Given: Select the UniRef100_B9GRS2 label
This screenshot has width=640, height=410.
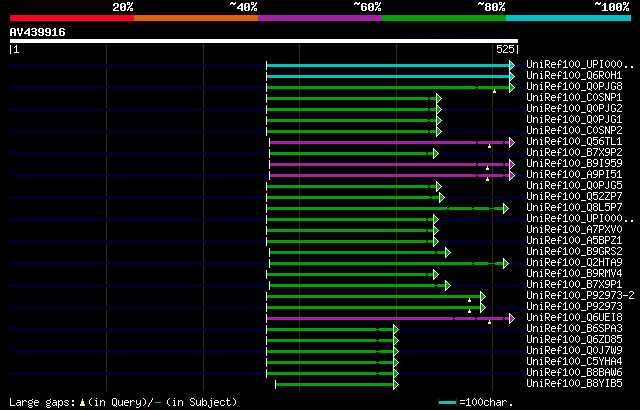Looking at the screenshot, I should 574,252.
